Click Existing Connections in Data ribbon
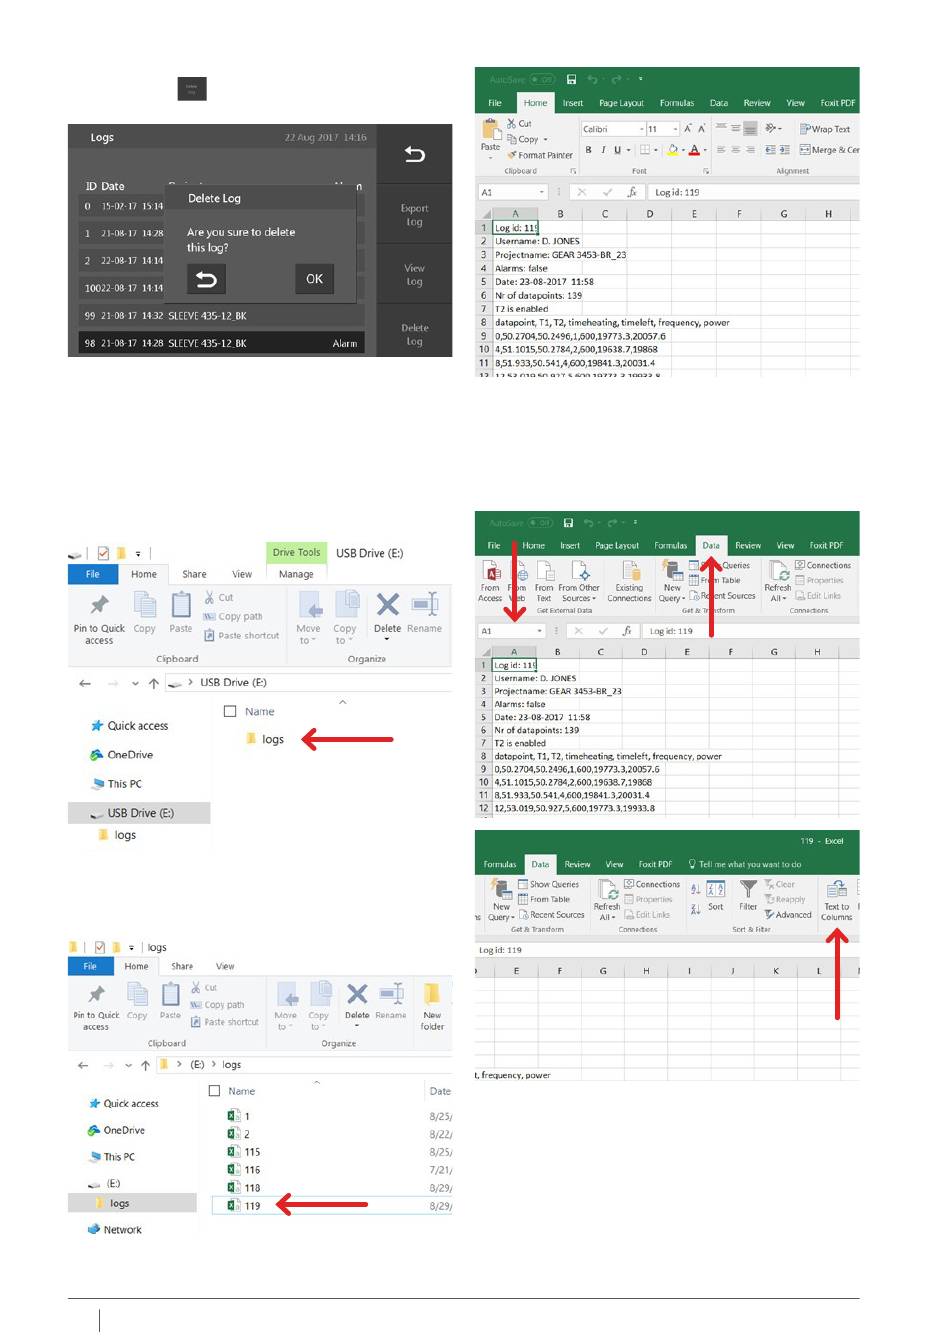The width and height of the screenshot is (950, 1344). [x=629, y=581]
